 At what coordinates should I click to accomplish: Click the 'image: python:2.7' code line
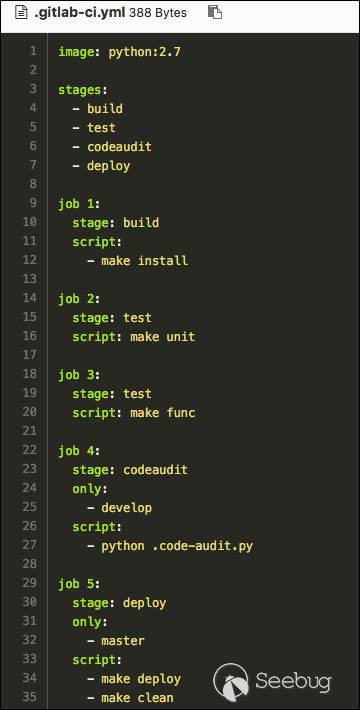coord(120,52)
